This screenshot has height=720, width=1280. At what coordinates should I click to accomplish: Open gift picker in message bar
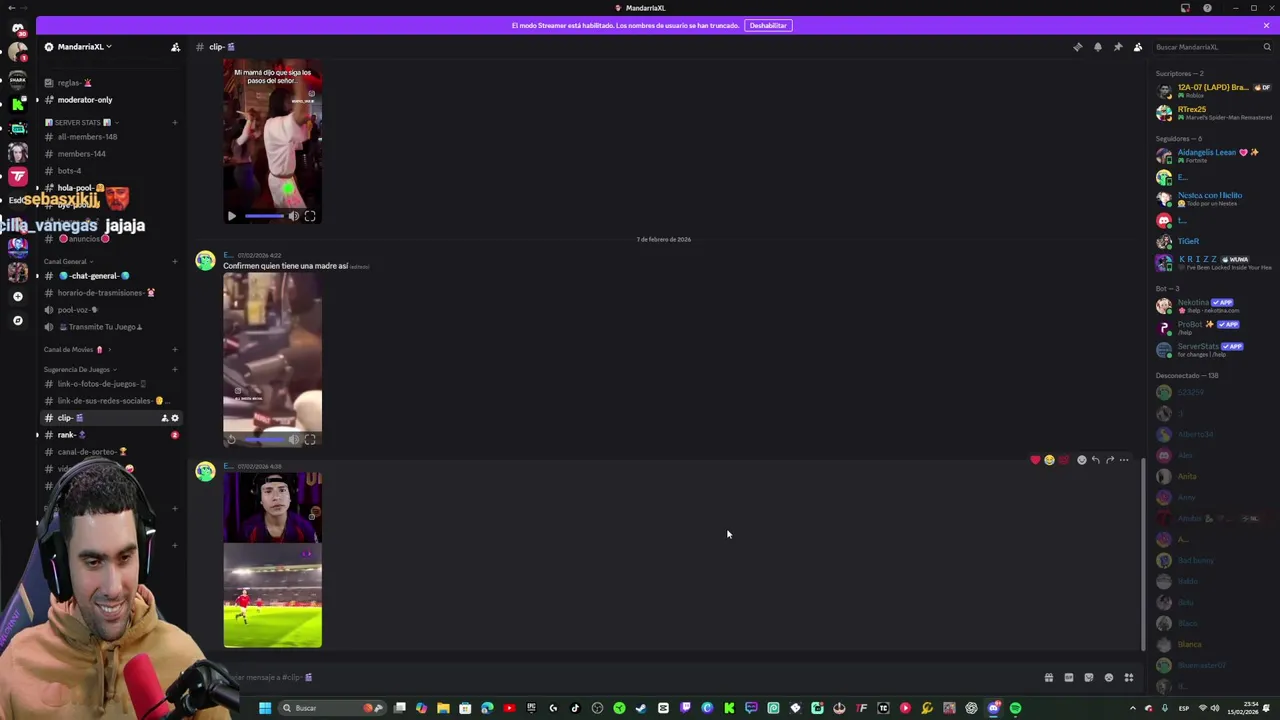pos(1048,677)
